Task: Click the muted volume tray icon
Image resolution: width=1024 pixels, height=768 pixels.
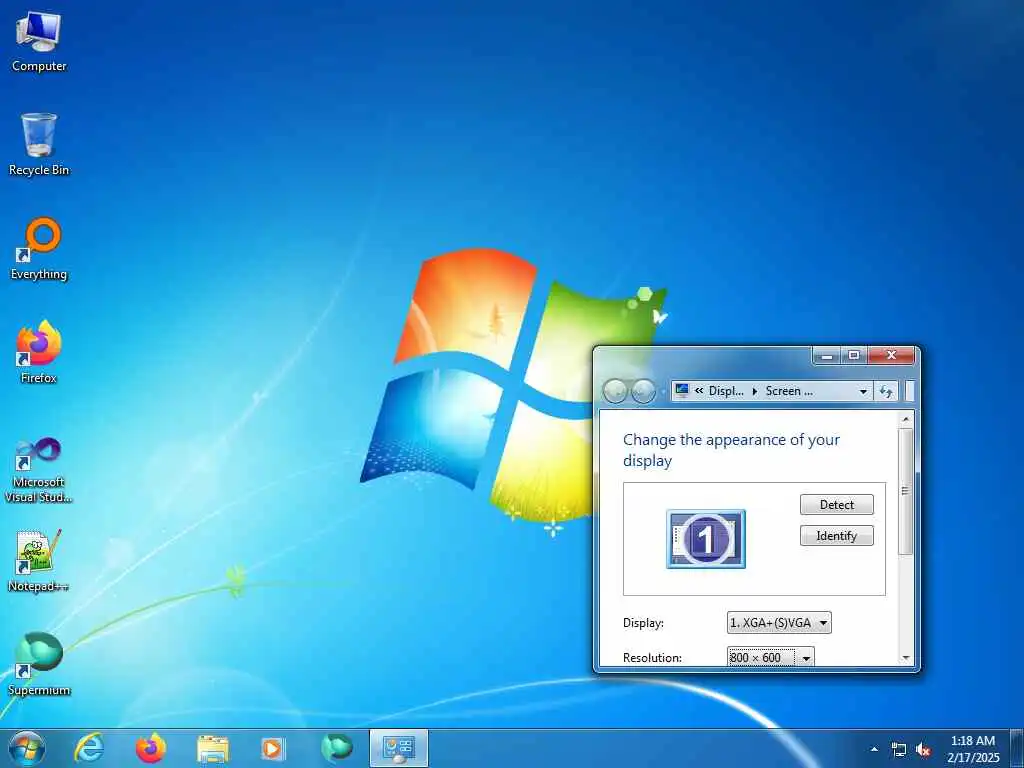Action: click(923, 750)
